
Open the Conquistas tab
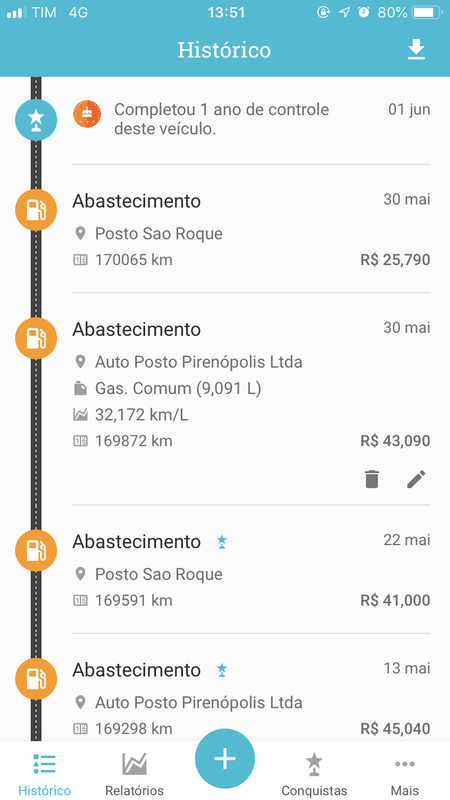click(314, 773)
